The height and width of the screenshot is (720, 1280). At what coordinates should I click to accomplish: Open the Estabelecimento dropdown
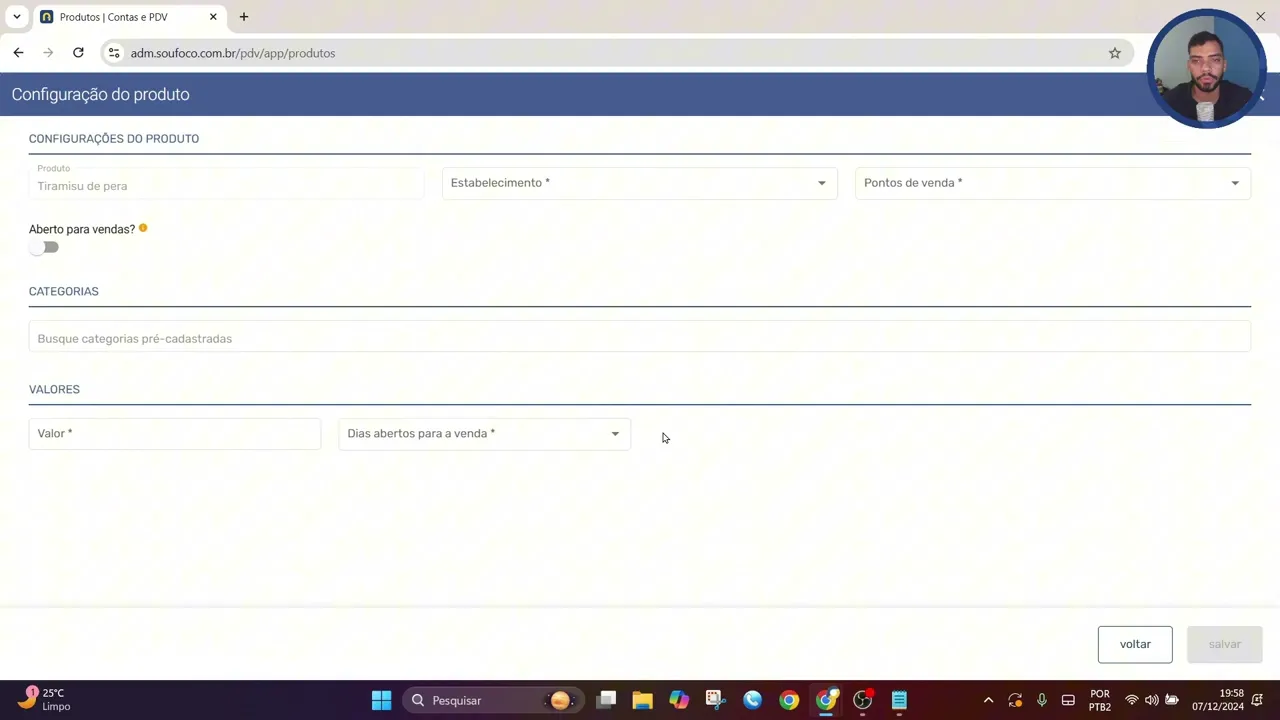[639, 183]
